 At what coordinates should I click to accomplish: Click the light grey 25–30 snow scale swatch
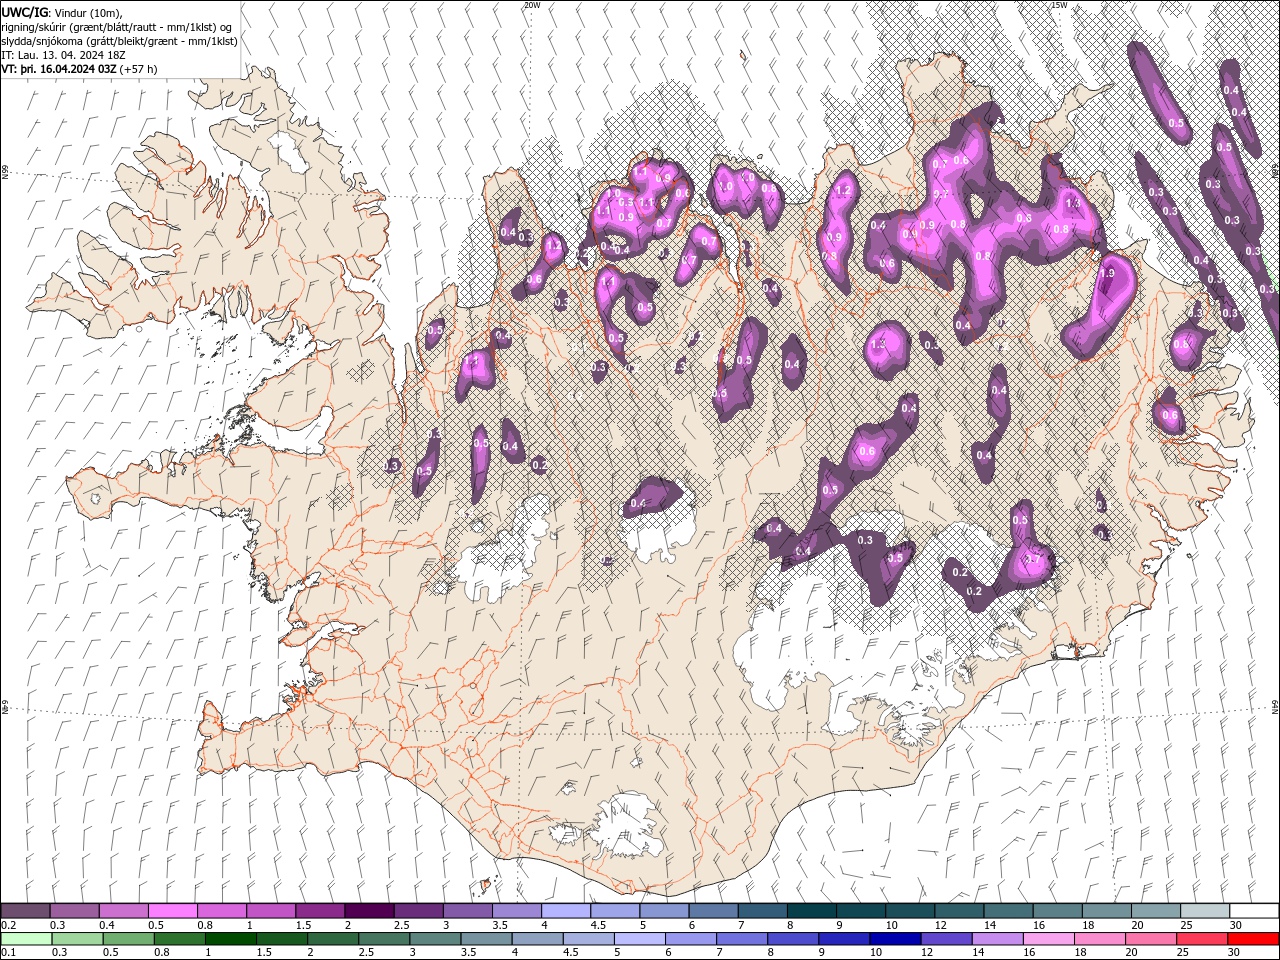pos(1205,911)
